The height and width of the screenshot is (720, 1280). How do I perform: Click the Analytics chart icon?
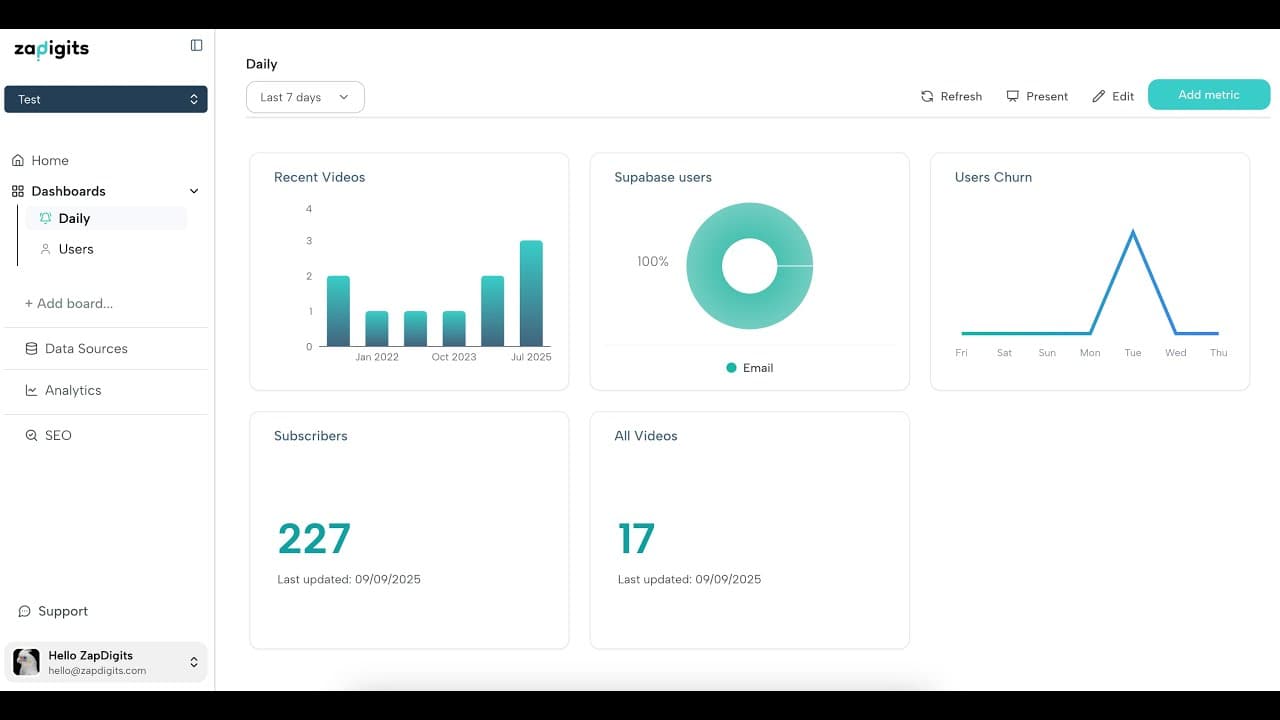tap(32, 391)
